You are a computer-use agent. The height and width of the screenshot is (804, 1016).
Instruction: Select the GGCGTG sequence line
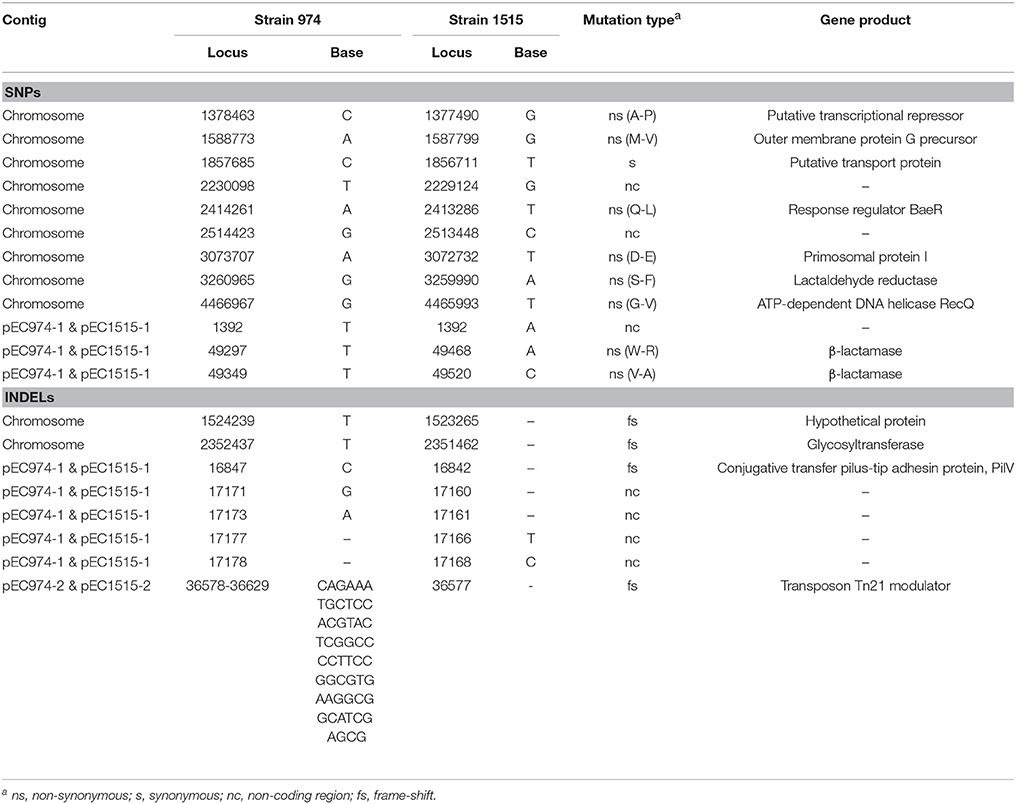pyautogui.click(x=345, y=680)
